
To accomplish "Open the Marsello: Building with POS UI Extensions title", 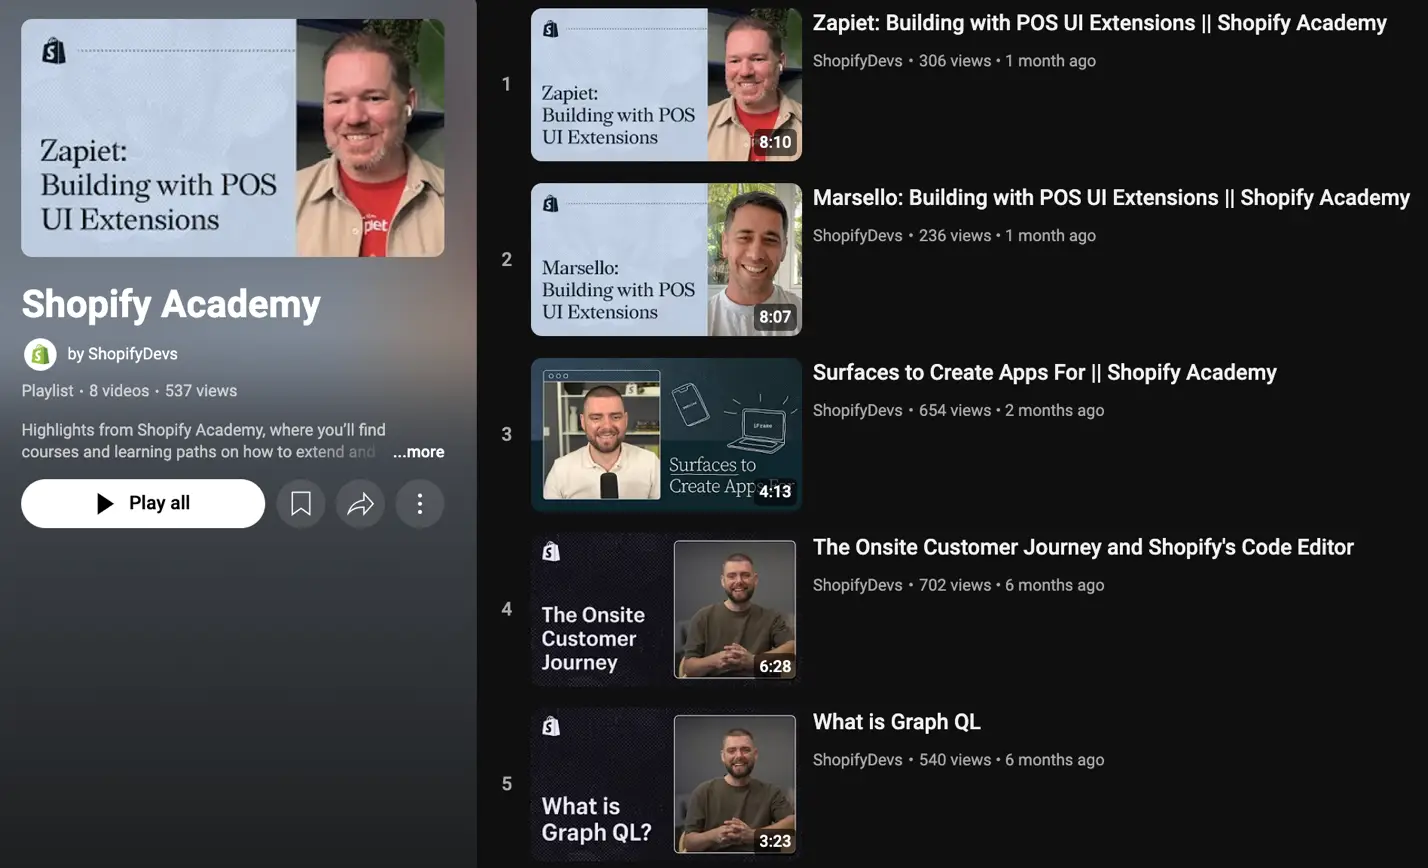I will point(1111,198).
